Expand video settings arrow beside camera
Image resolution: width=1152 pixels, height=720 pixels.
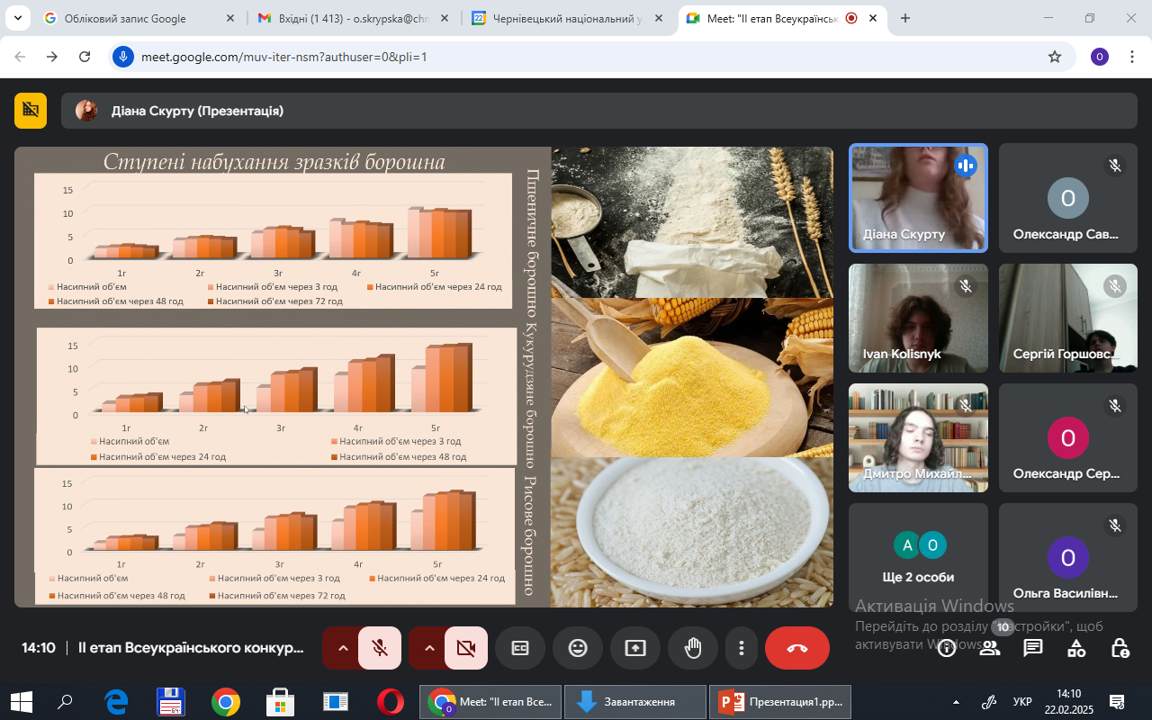(x=429, y=648)
